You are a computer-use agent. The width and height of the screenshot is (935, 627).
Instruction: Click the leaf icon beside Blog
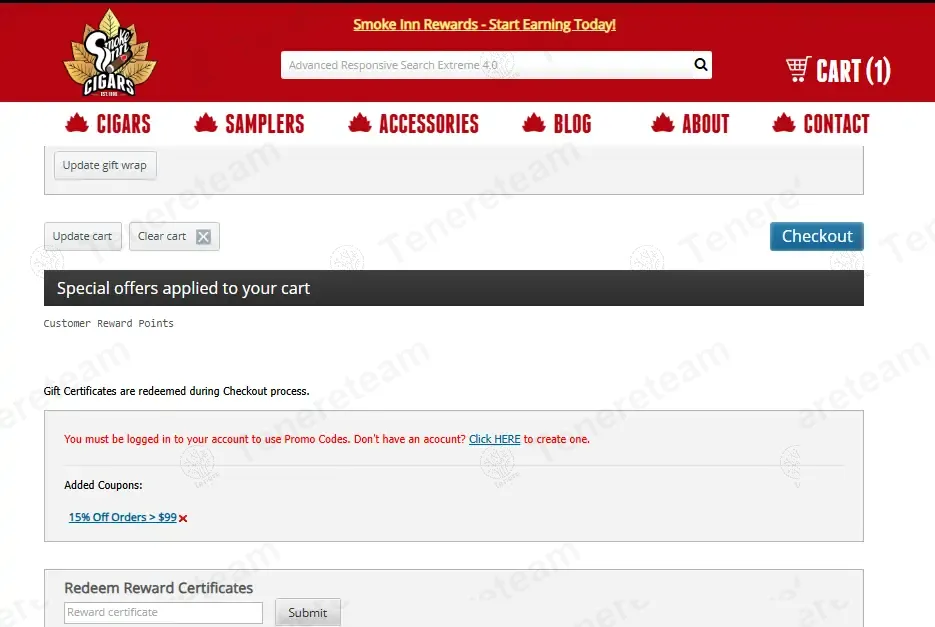(x=534, y=123)
